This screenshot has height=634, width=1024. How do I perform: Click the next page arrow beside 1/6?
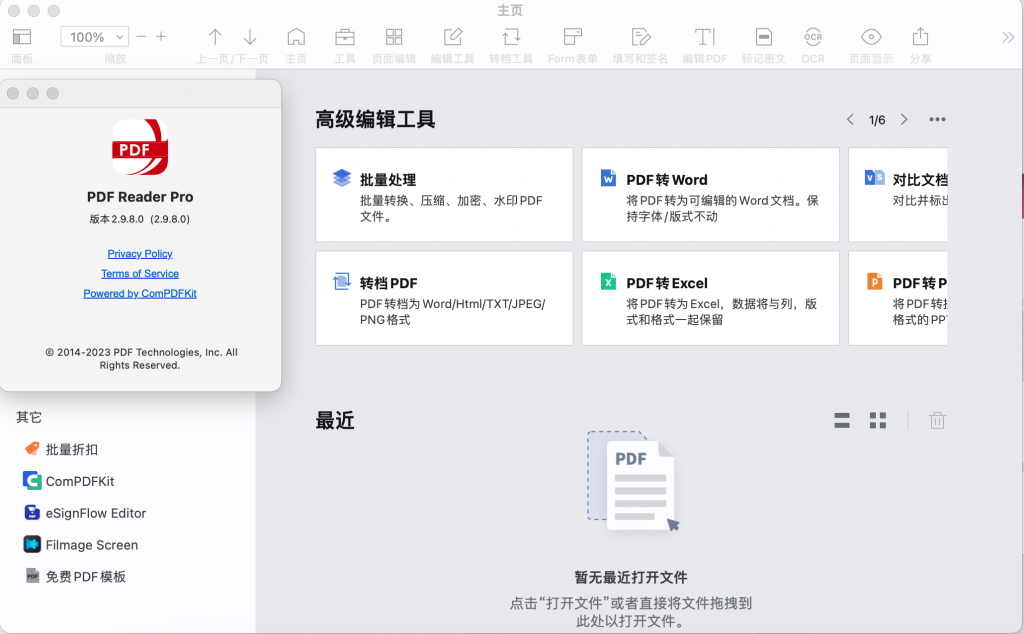click(x=903, y=119)
